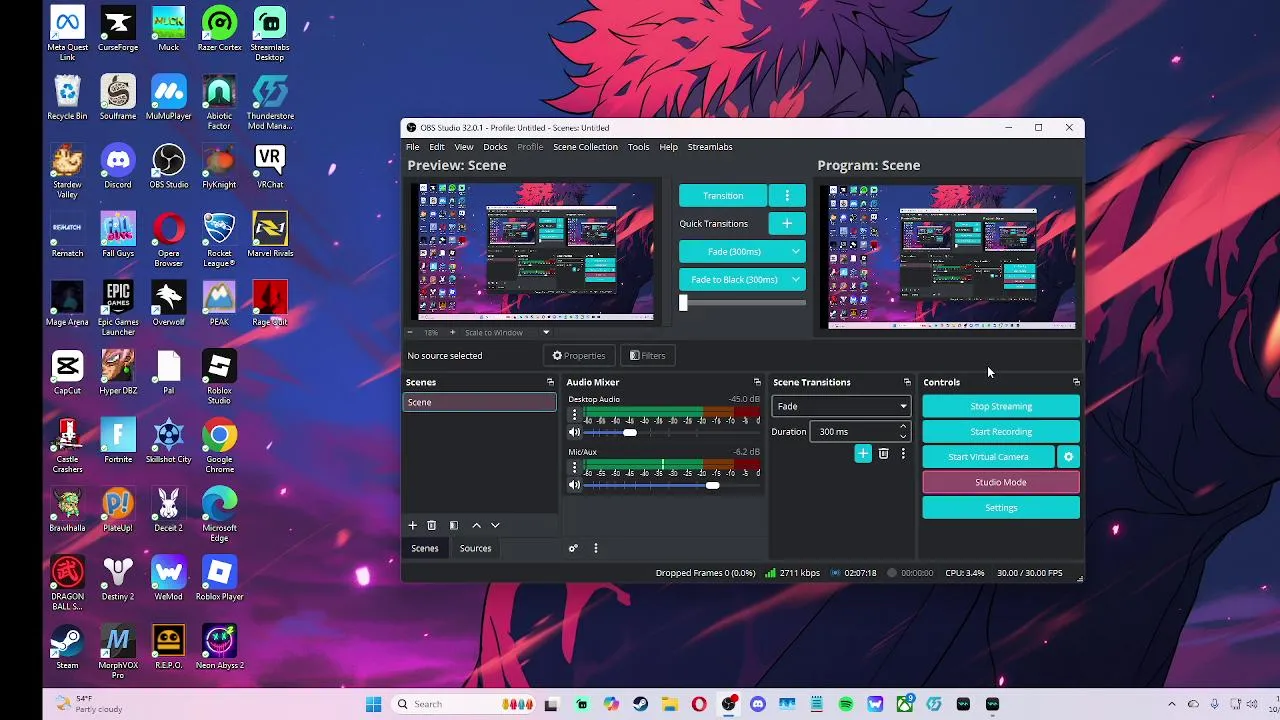The image size is (1280, 720).
Task: Open the Streamlabs menu
Action: [x=710, y=147]
